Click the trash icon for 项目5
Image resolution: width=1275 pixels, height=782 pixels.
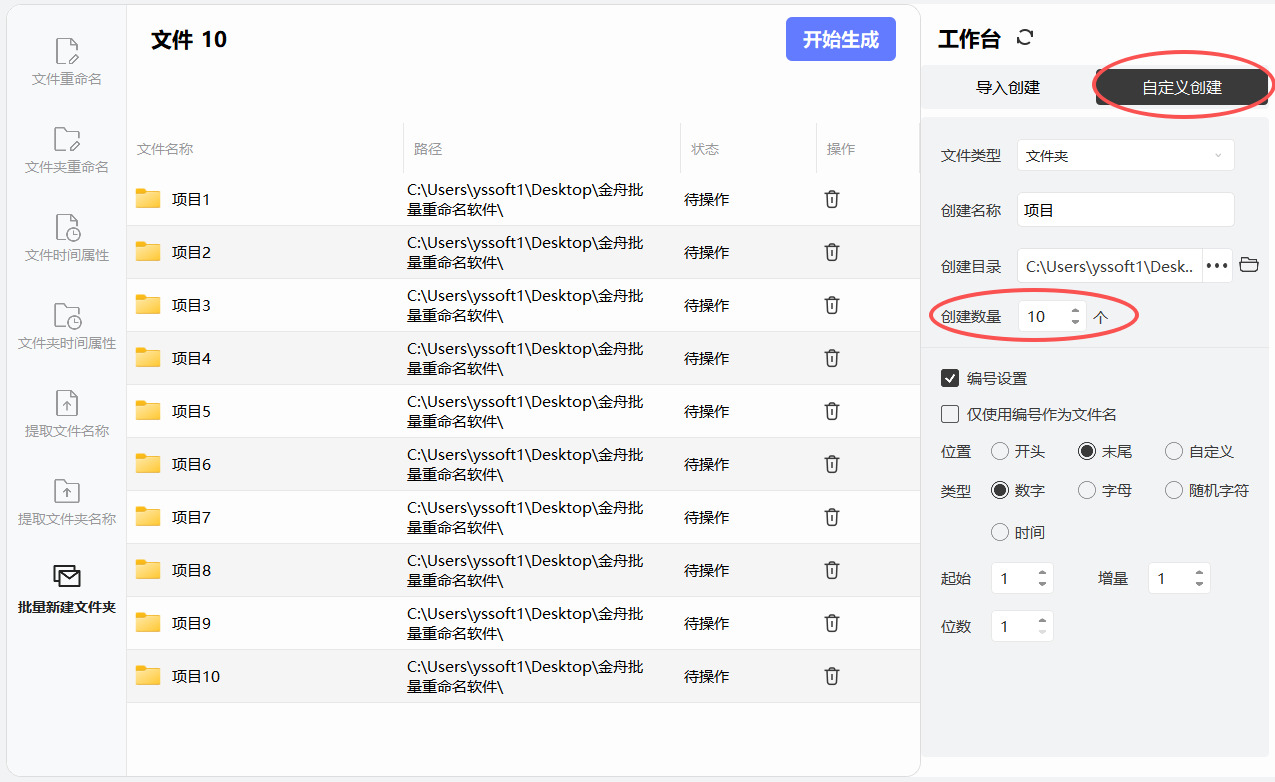coord(831,411)
